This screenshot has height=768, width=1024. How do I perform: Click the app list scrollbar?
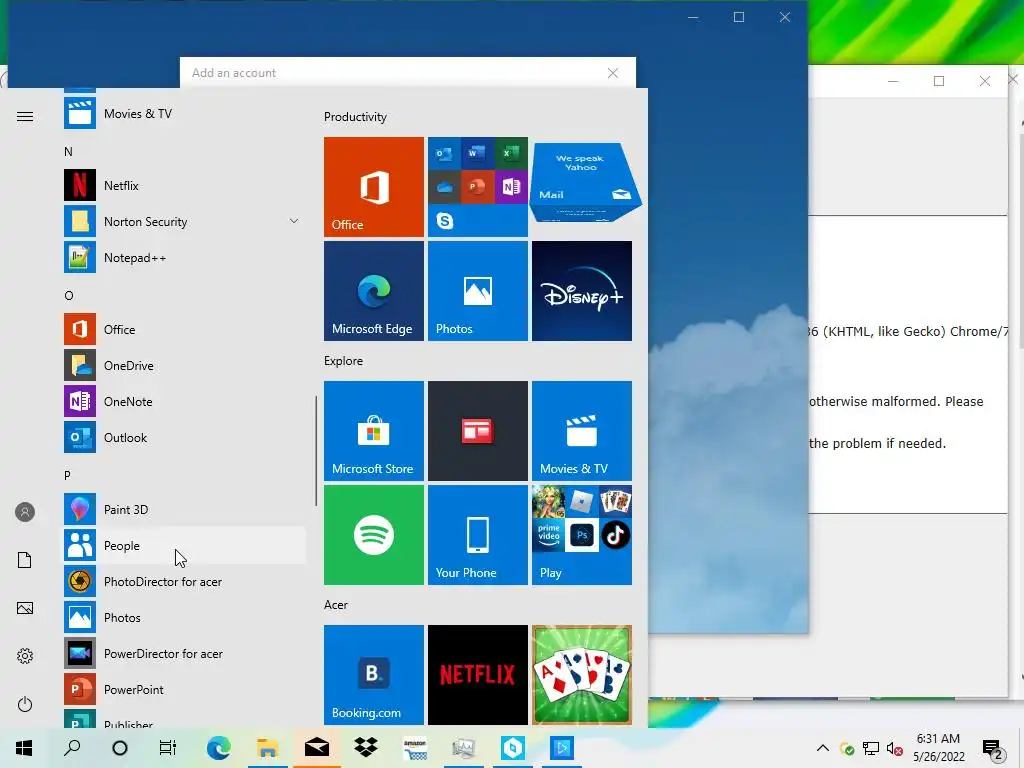point(316,451)
